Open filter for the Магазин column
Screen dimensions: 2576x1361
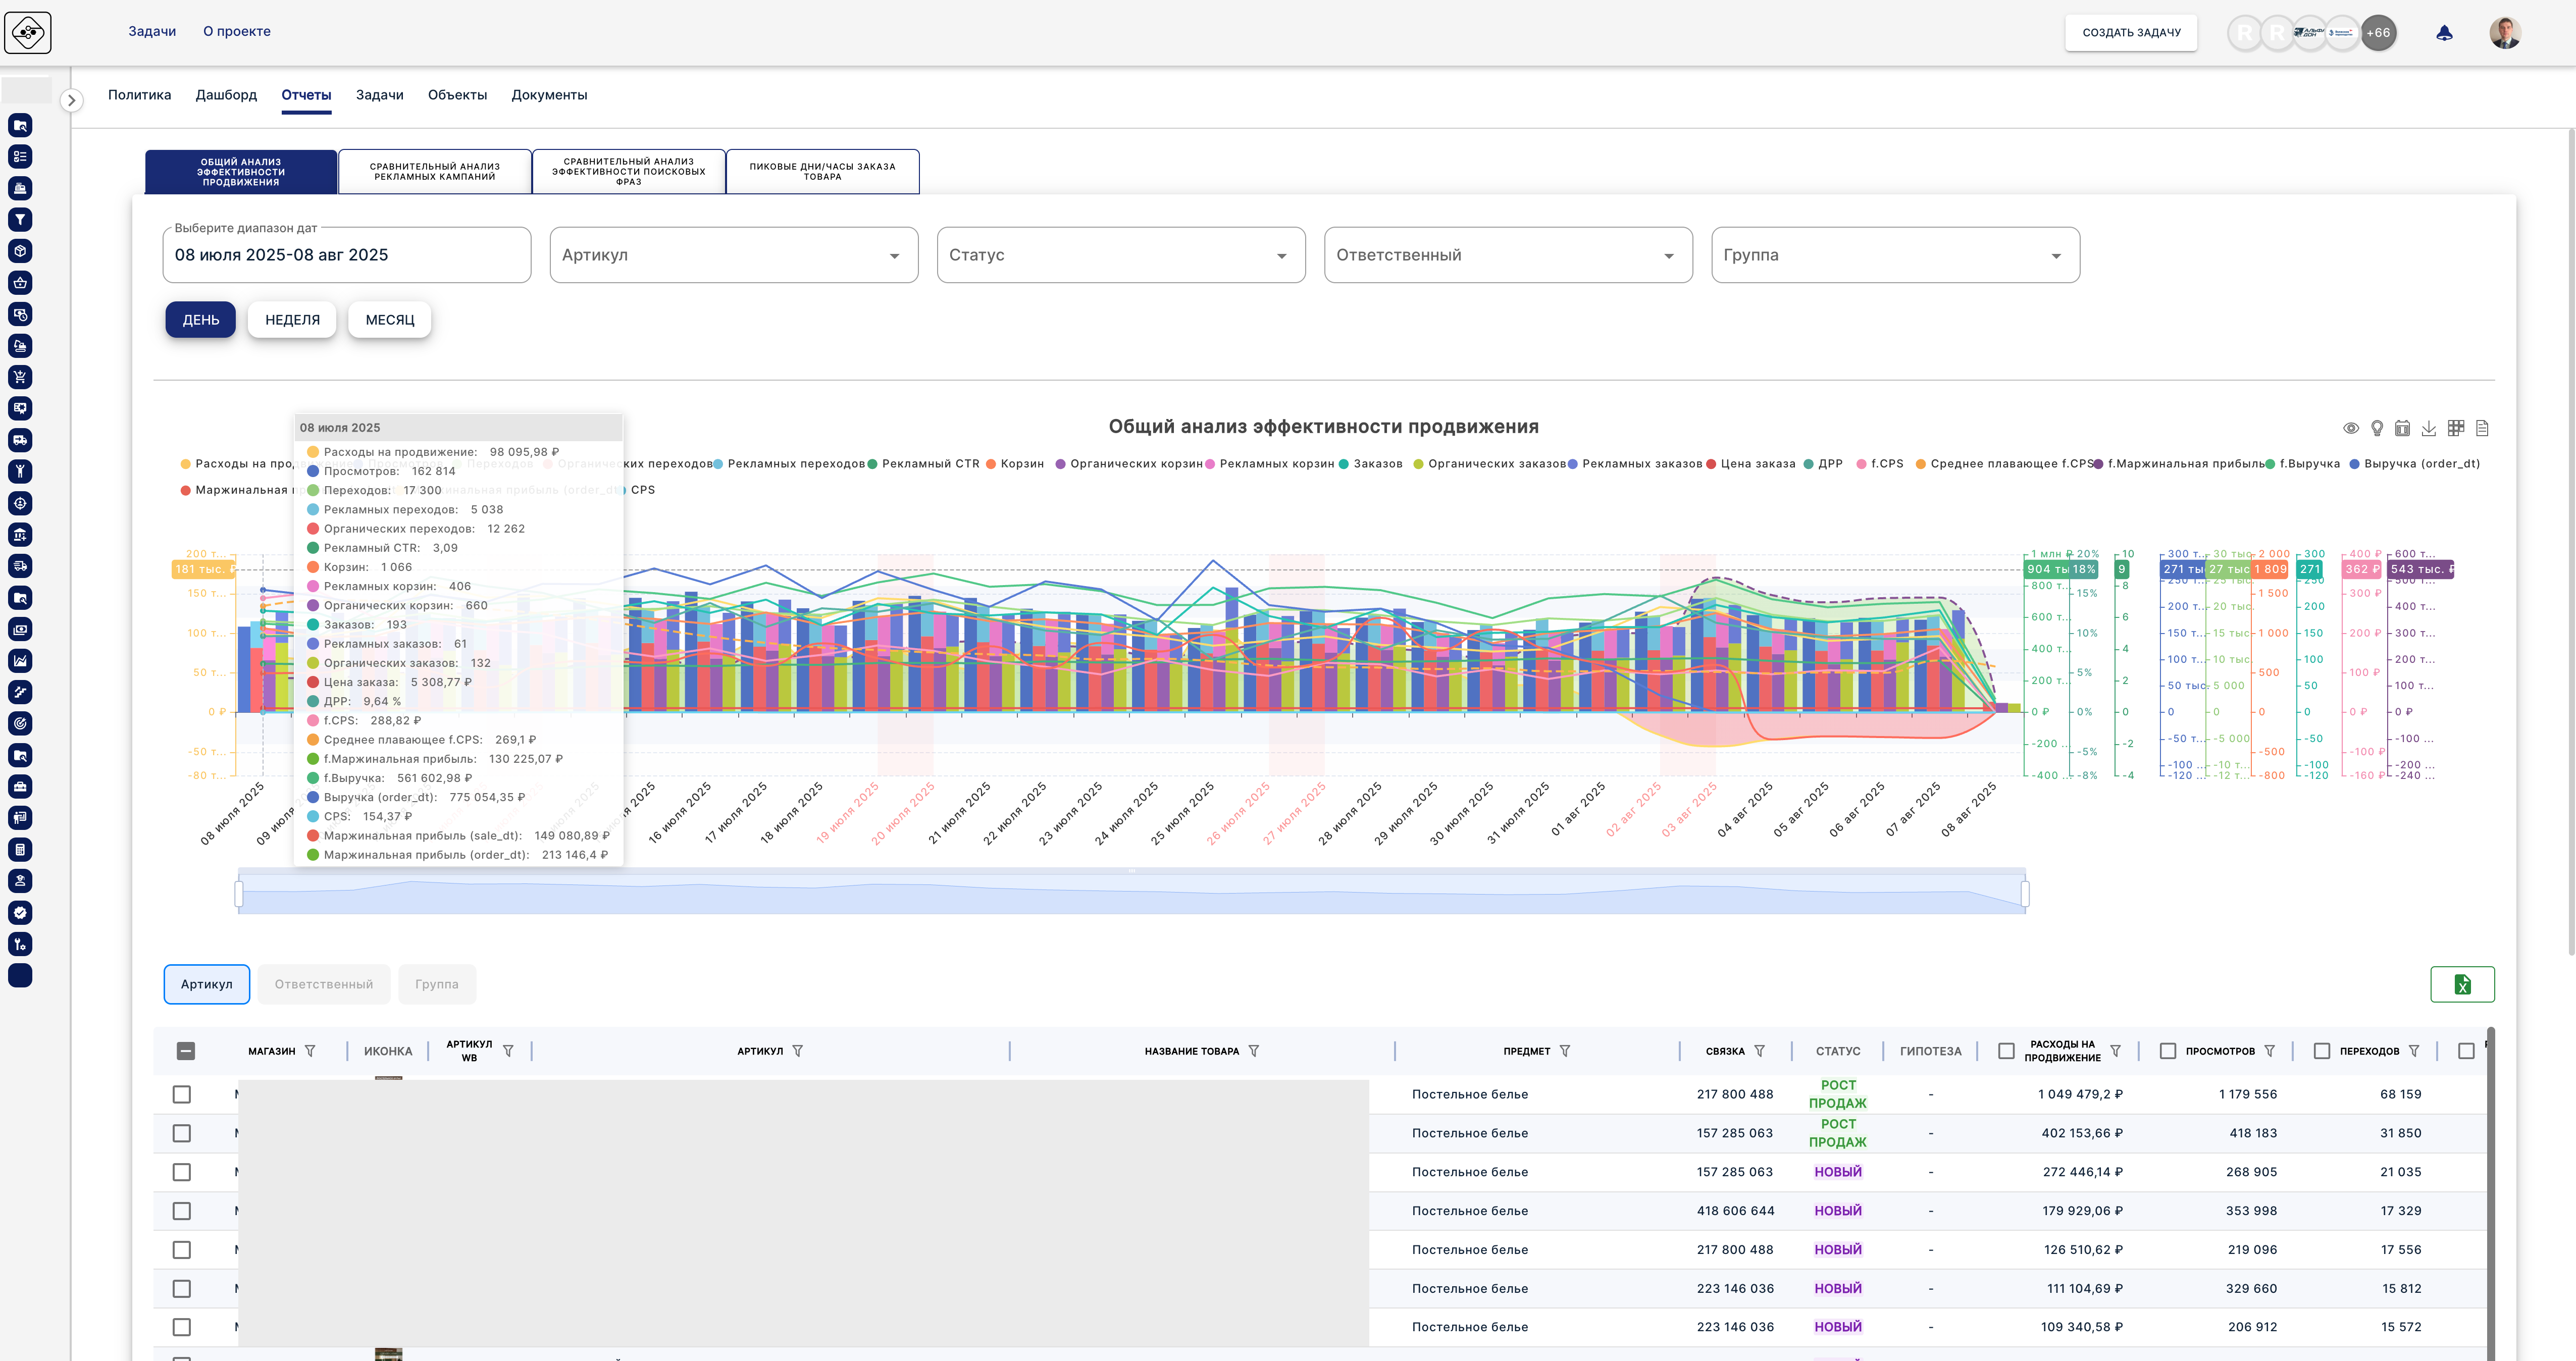click(310, 1051)
